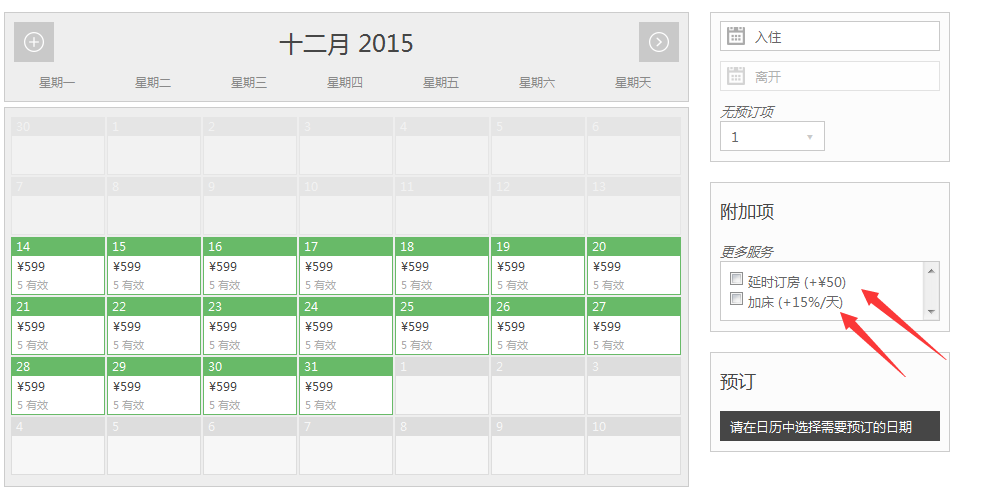The image size is (981, 498).
Task: Click 星期五 weekday header
Action: 441,83
